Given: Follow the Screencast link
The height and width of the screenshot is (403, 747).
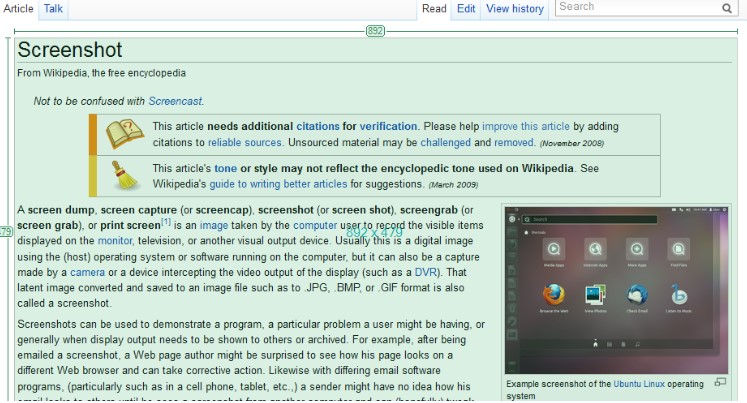Looking at the screenshot, I should [x=175, y=101].
